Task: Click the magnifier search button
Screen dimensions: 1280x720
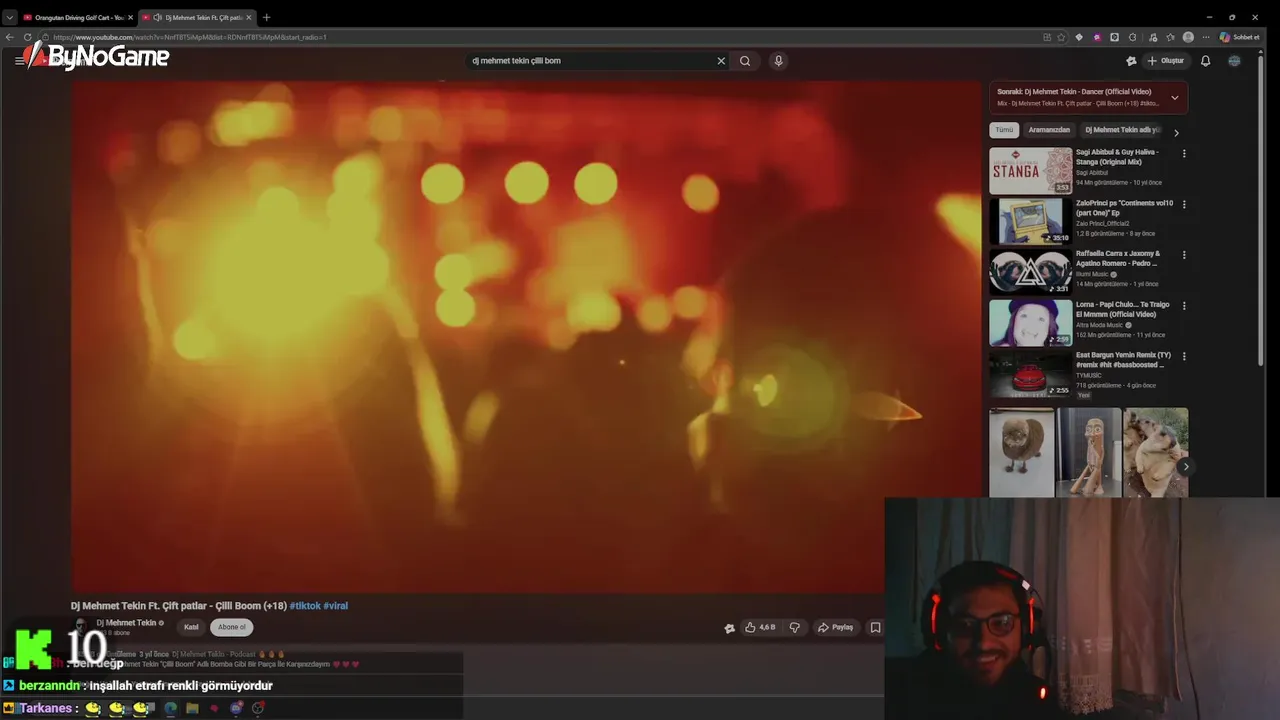Action: click(745, 61)
